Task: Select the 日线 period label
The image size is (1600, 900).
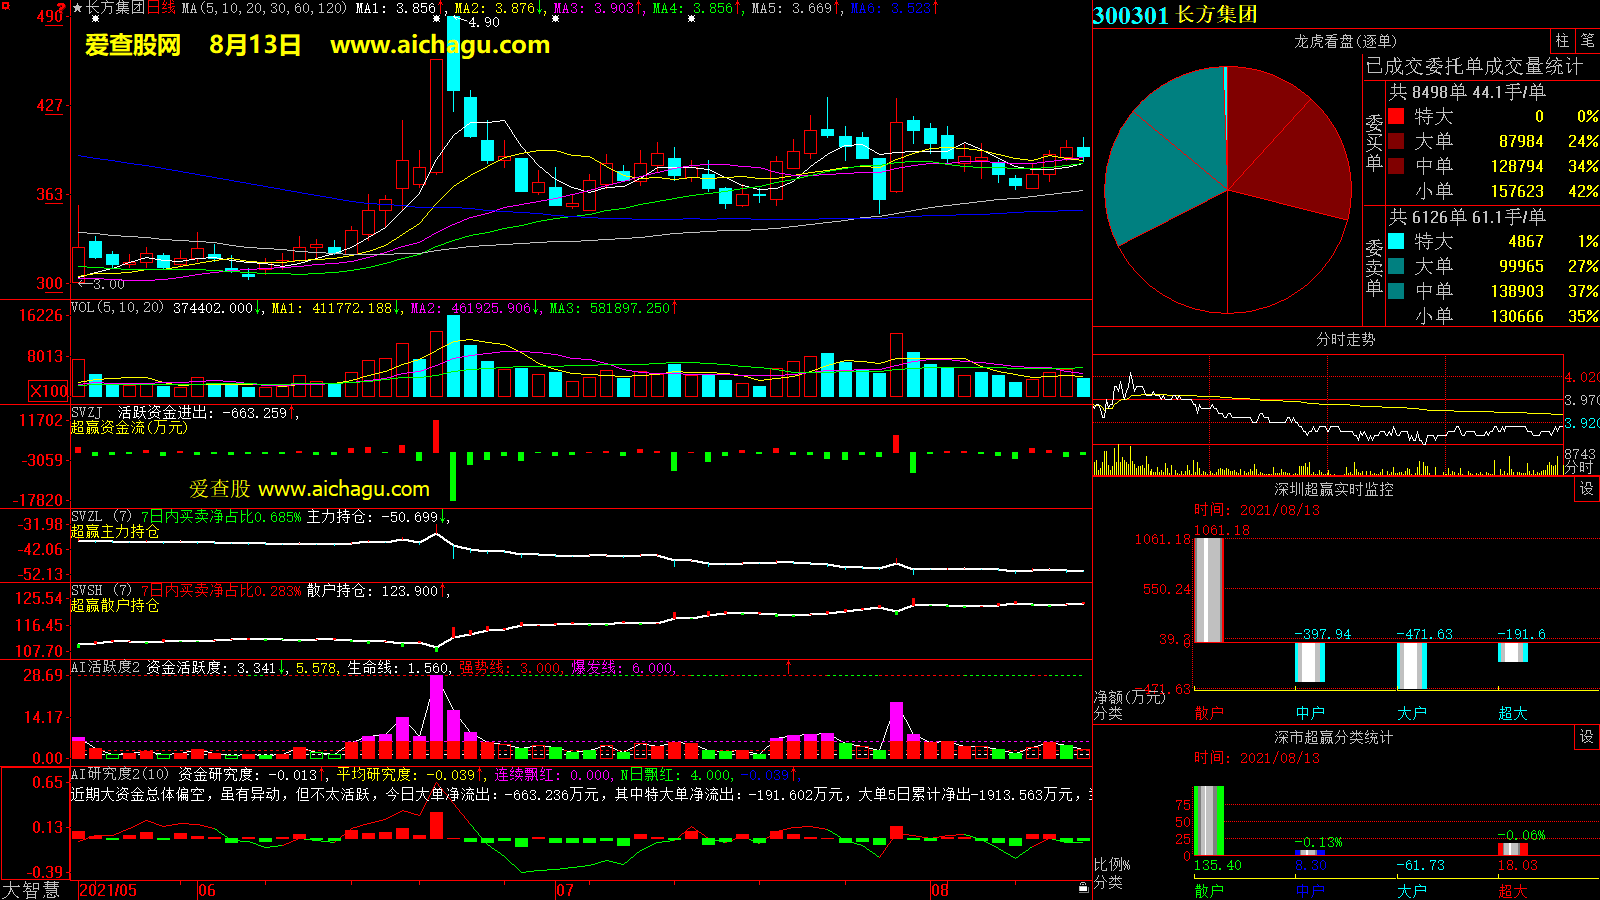Action: click(161, 8)
